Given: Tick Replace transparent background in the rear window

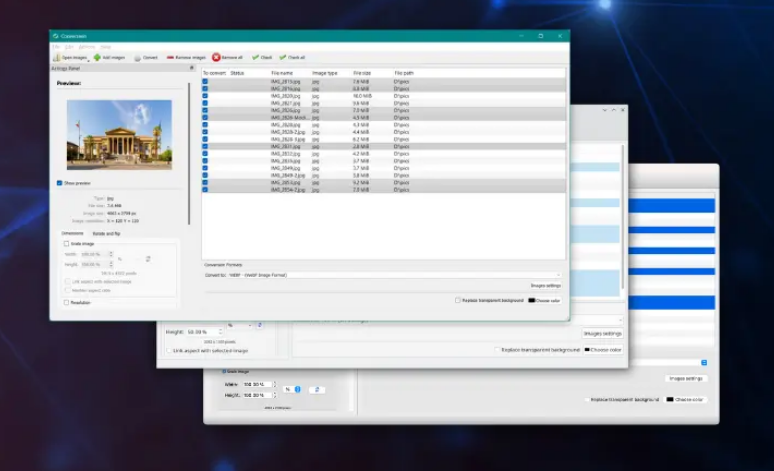Looking at the screenshot, I should click(587, 399).
